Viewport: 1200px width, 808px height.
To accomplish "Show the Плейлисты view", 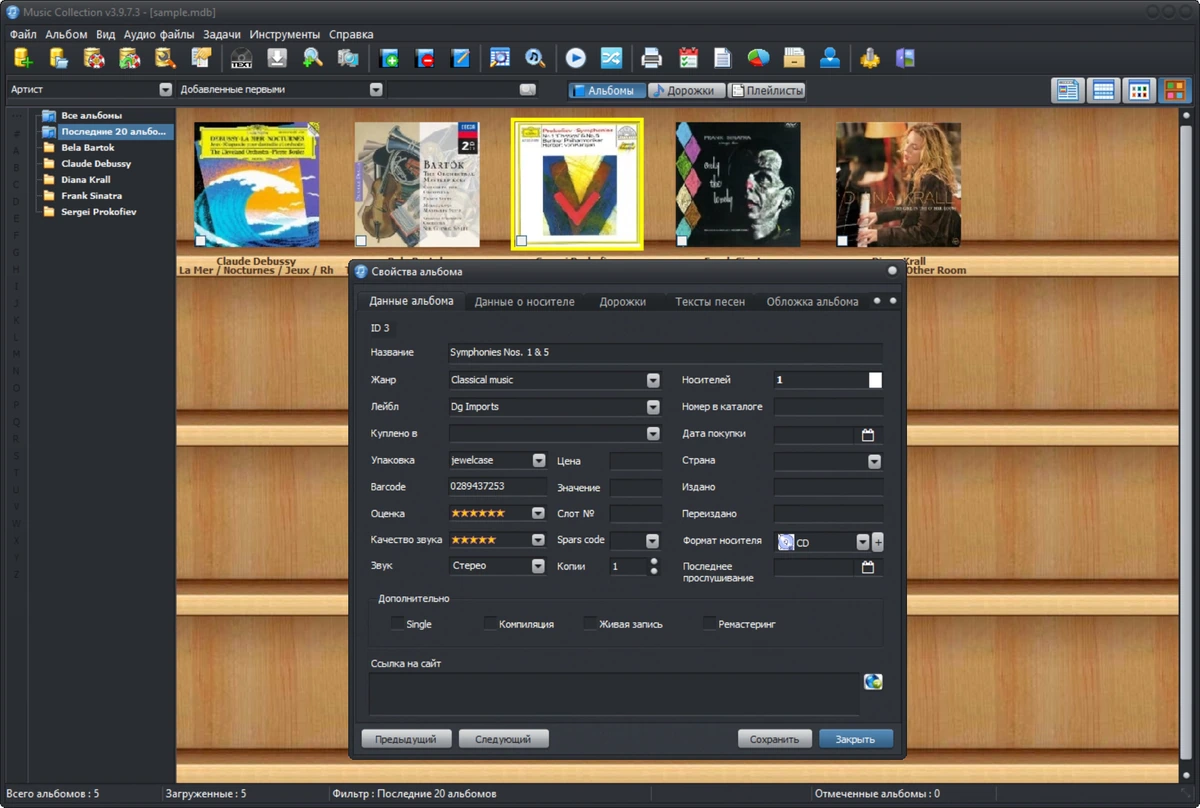I will [x=767, y=90].
